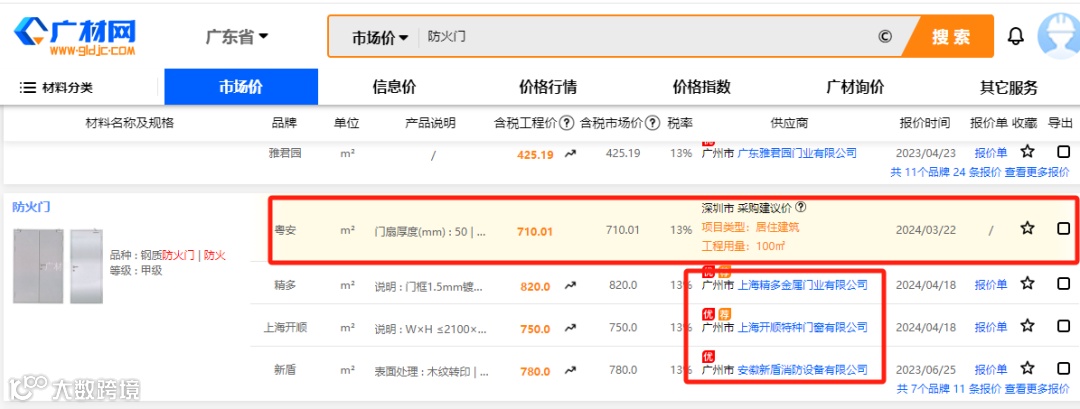Open 报价单 for the 新盾 row
This screenshot has height=409, width=1080.
coord(990,370)
